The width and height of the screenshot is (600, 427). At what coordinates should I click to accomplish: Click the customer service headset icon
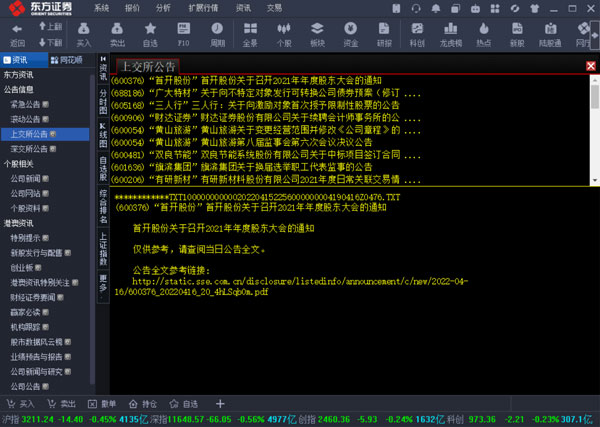(416, 8)
